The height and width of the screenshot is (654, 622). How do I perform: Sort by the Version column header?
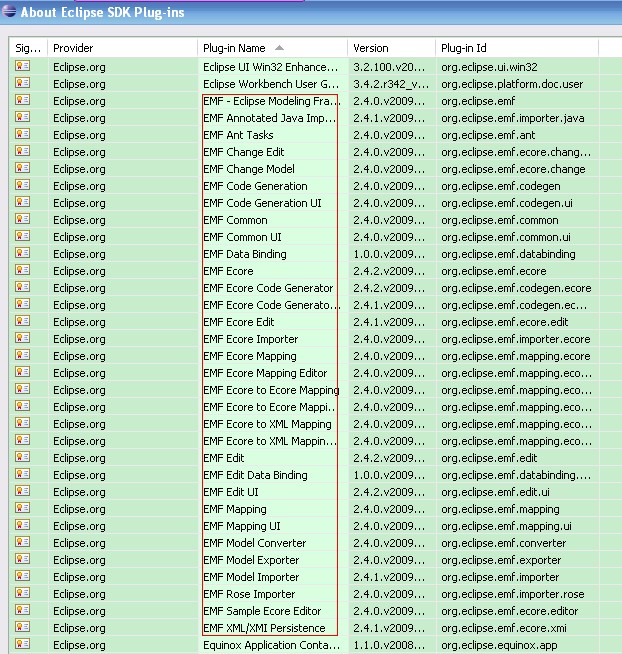point(391,48)
